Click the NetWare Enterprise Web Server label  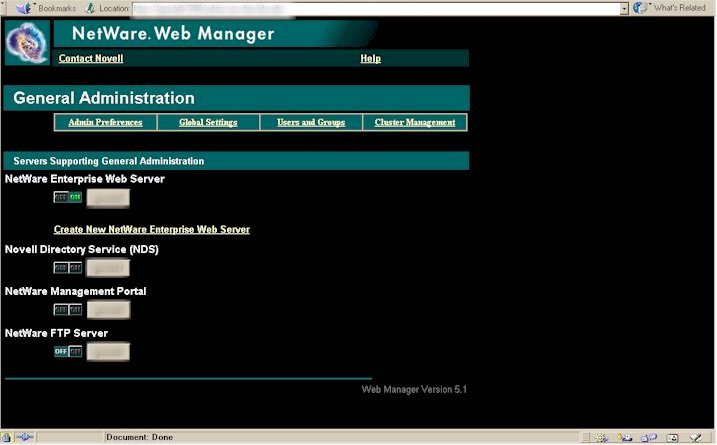pos(85,179)
